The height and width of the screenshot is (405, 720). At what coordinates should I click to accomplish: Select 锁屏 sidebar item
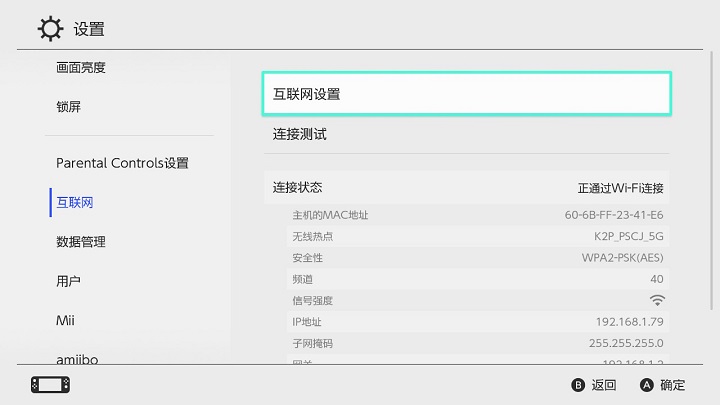(x=68, y=107)
